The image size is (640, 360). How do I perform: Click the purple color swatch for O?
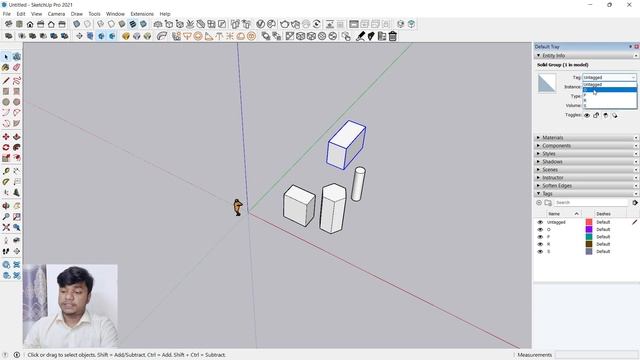(589, 230)
